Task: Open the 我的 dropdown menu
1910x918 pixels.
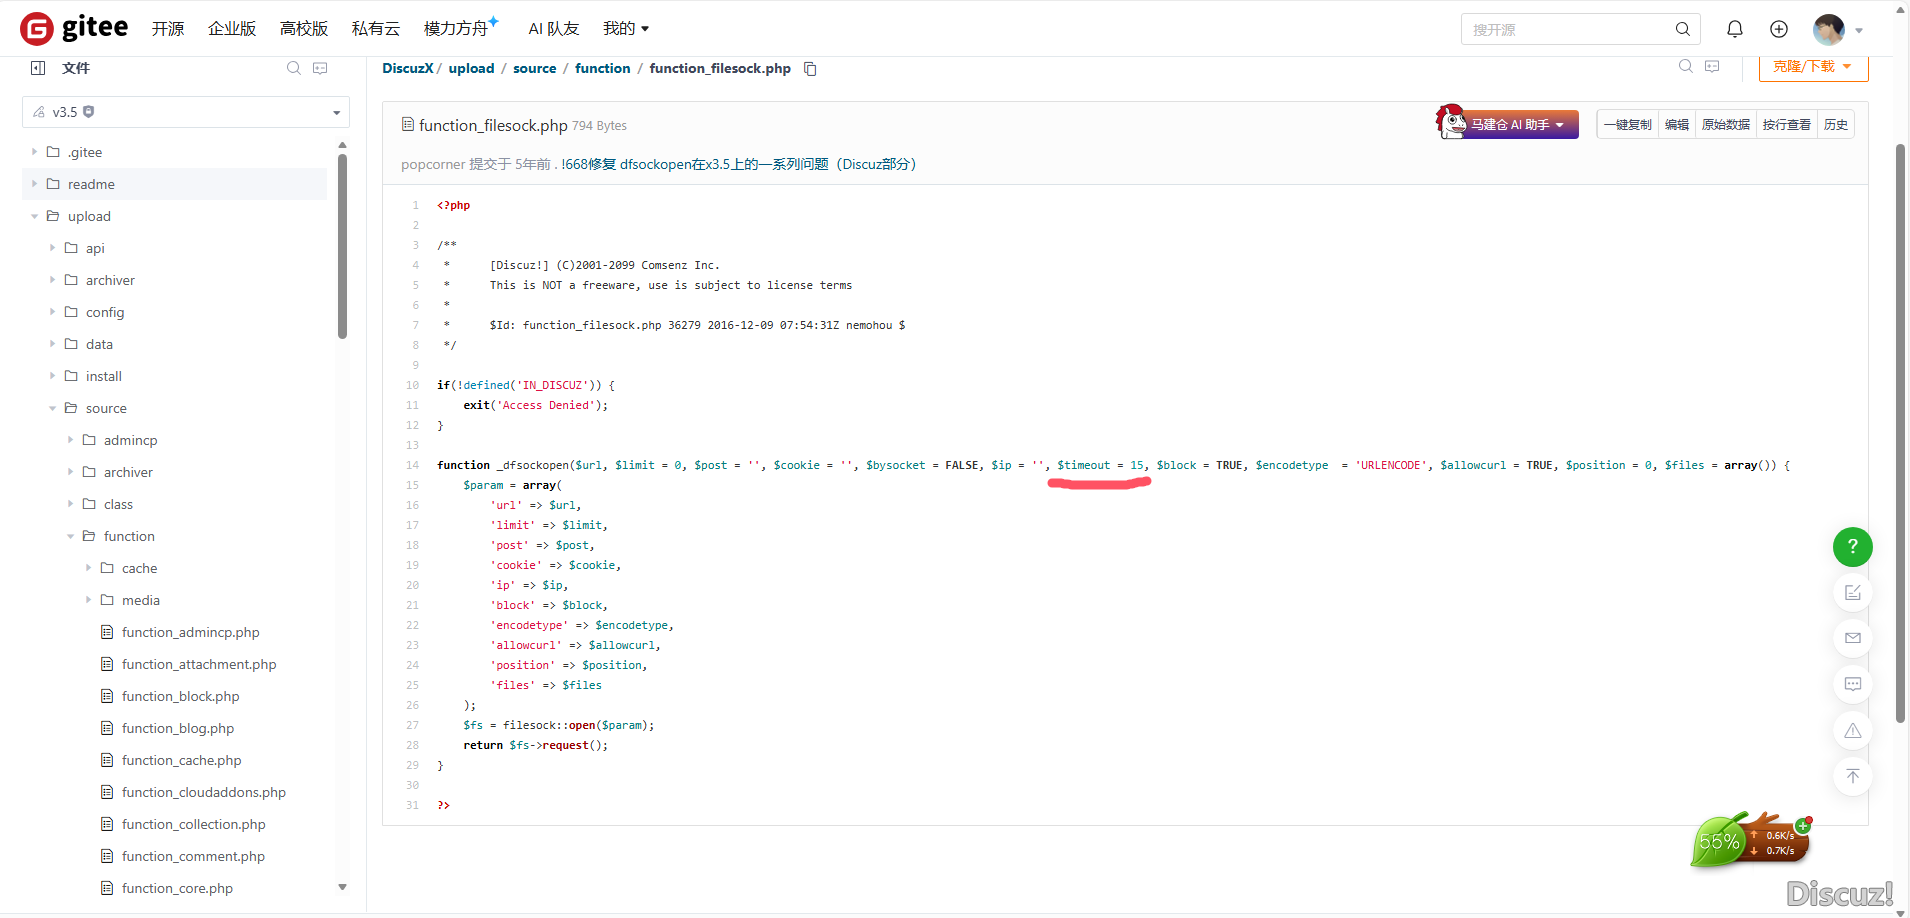Action: (626, 29)
